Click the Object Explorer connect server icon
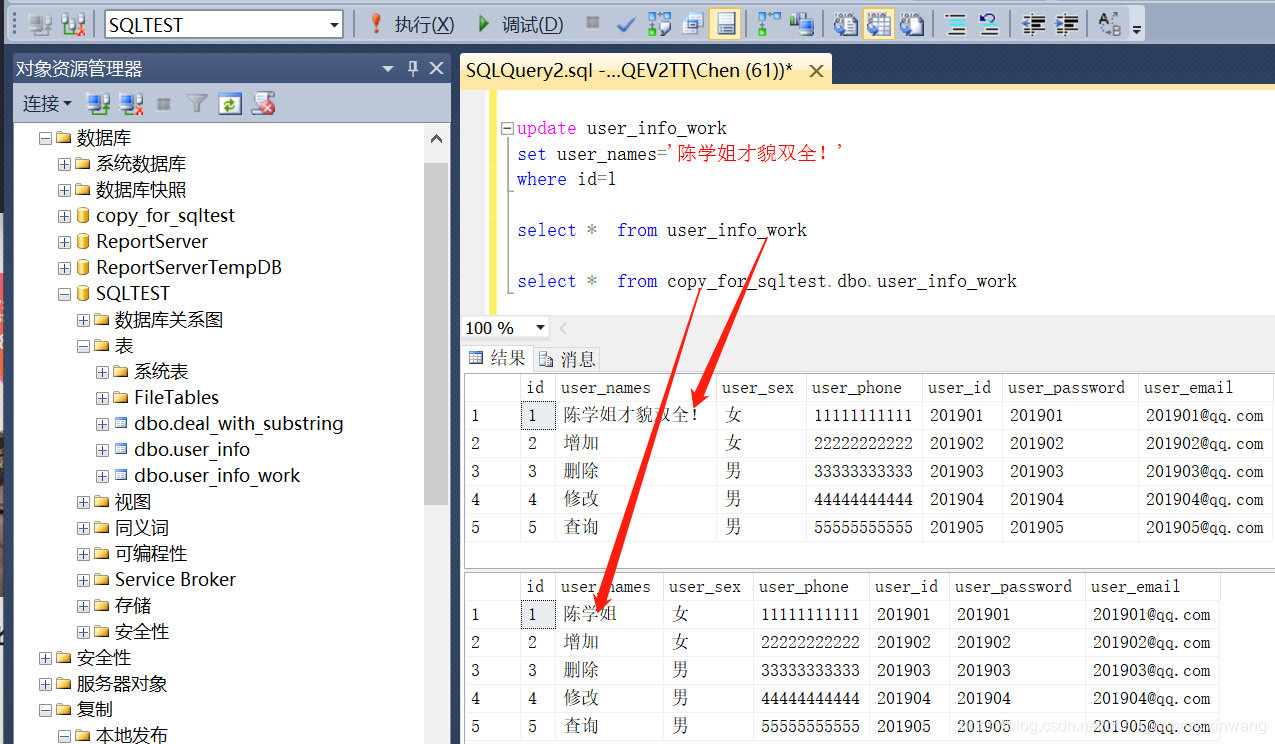 [x=98, y=103]
